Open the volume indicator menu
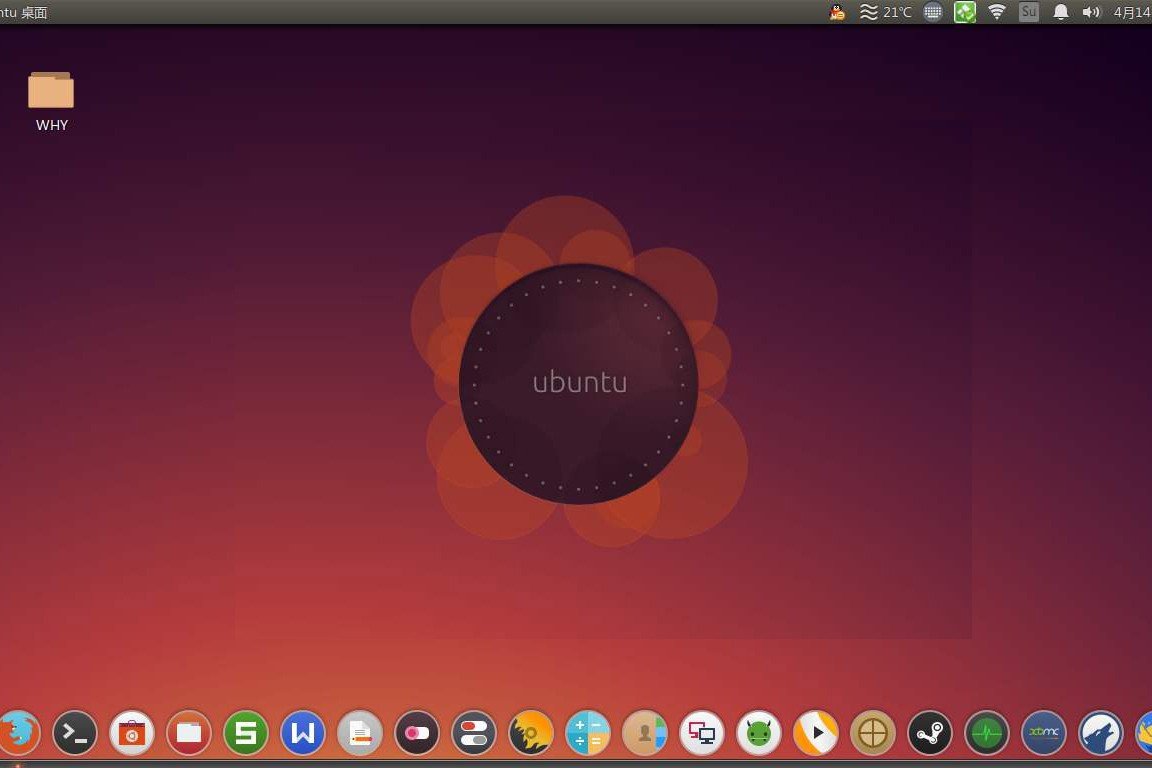Screen dimensions: 1152x768 coord(1091,13)
